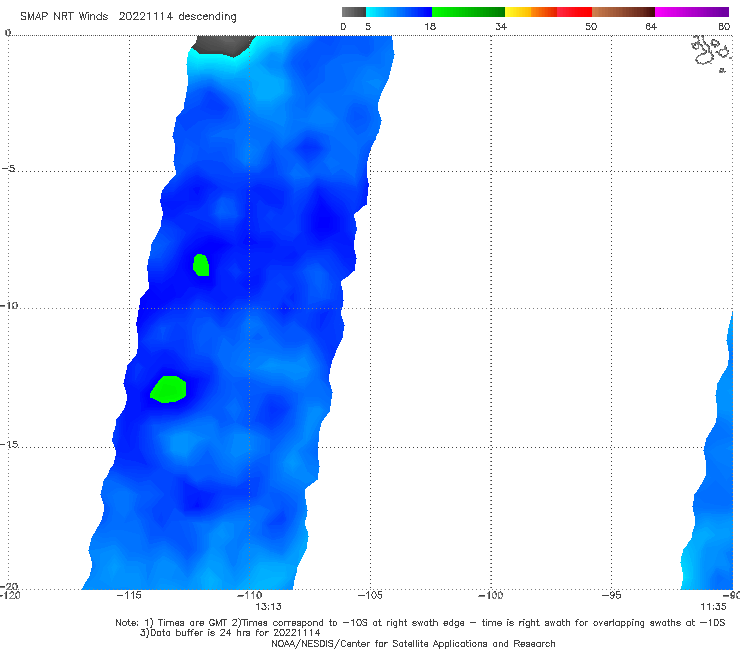Click the larger lower green wind patch
The width and height of the screenshot is (740, 650).
pyautogui.click(x=168, y=389)
